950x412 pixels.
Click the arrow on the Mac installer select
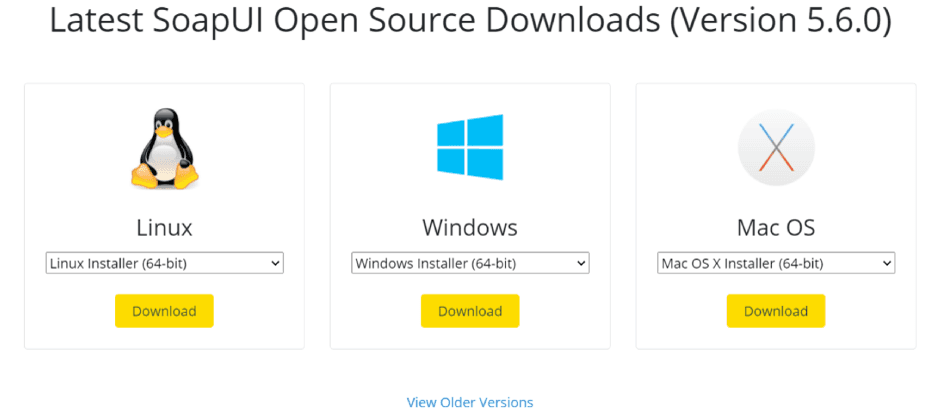tap(886, 263)
